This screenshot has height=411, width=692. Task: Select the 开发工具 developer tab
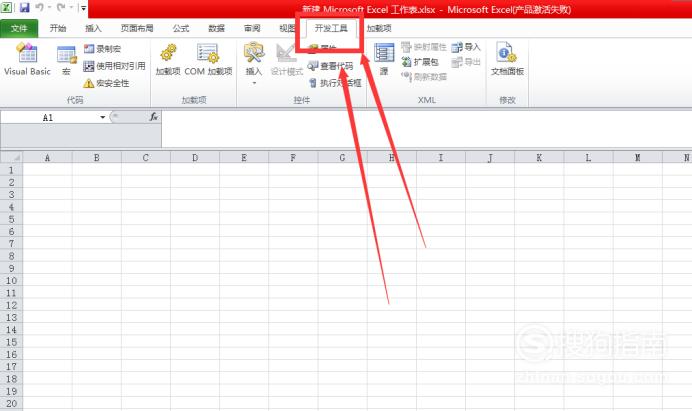pyautogui.click(x=331, y=28)
